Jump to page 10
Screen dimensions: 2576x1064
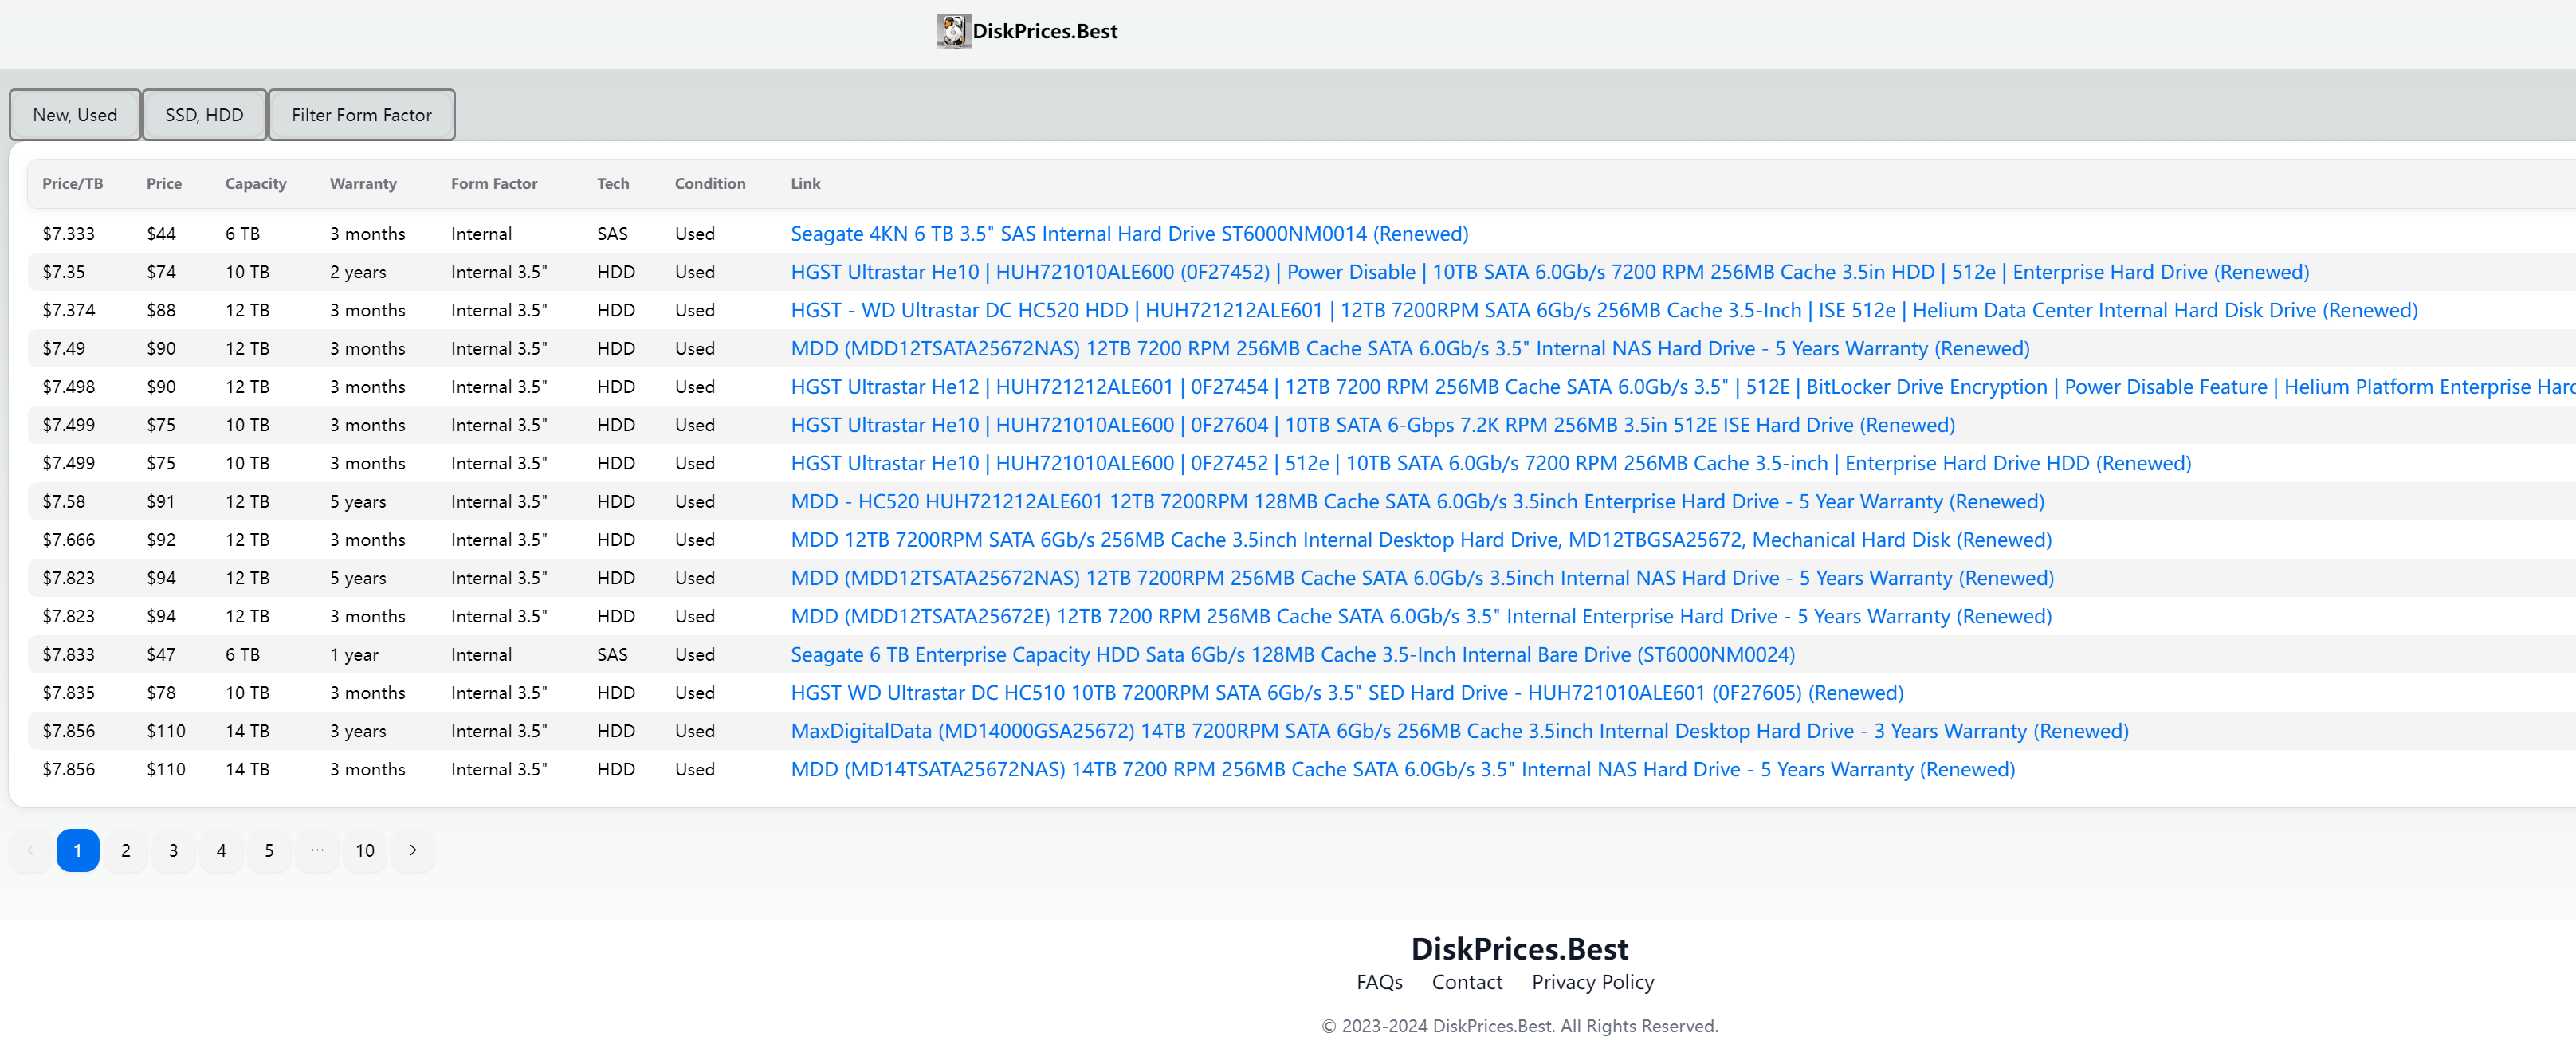pyautogui.click(x=365, y=850)
